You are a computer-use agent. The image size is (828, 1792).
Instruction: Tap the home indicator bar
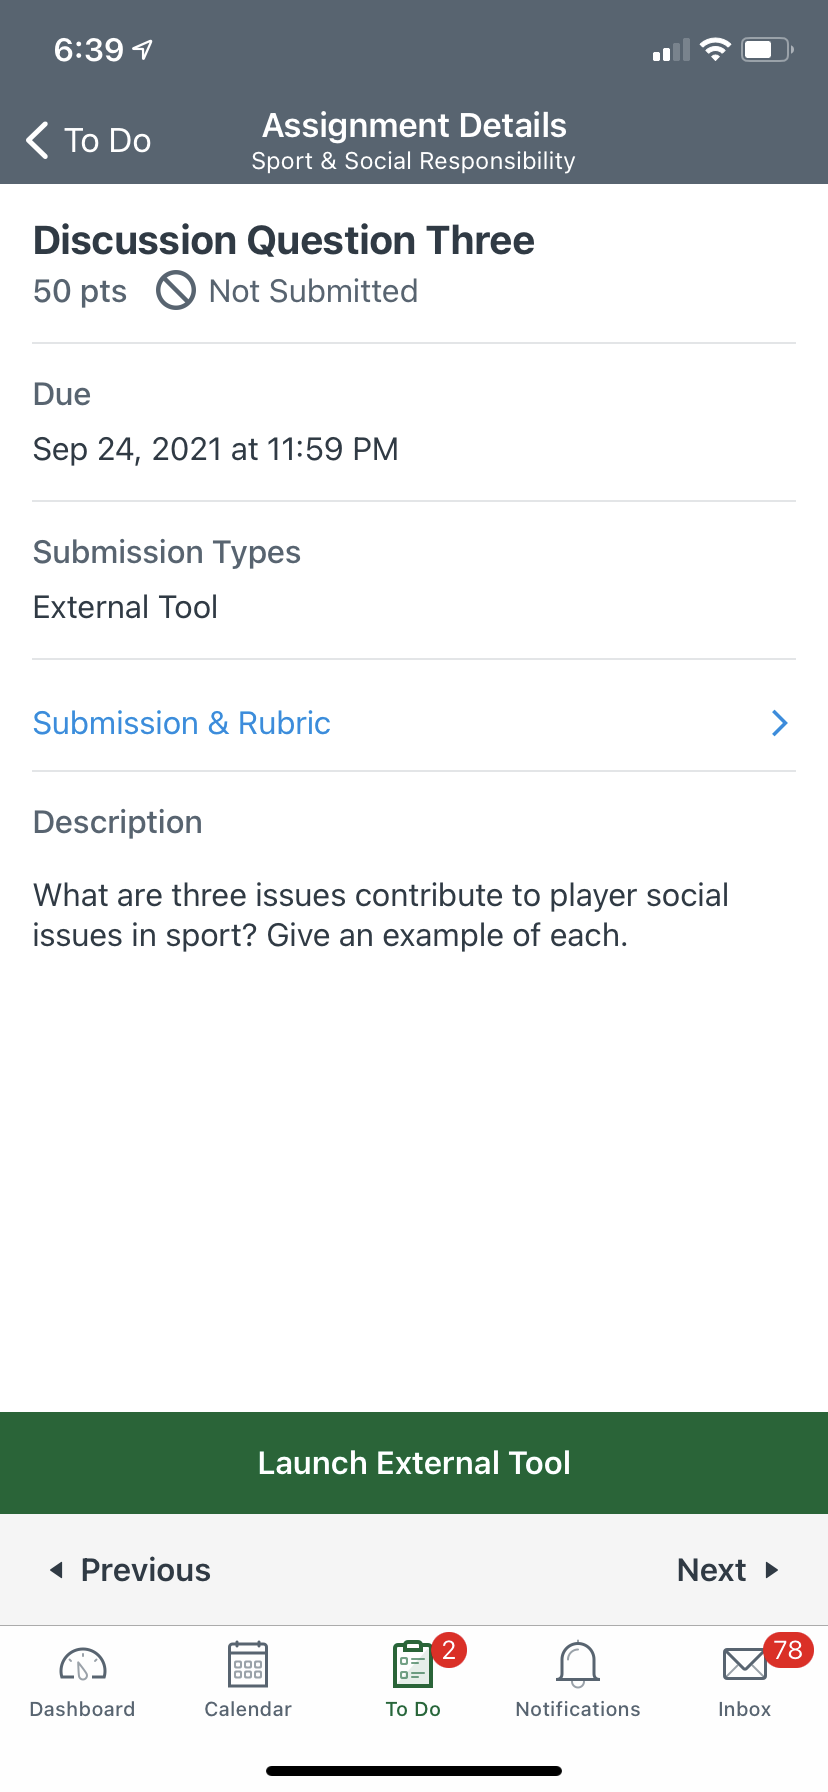pyautogui.click(x=414, y=1771)
